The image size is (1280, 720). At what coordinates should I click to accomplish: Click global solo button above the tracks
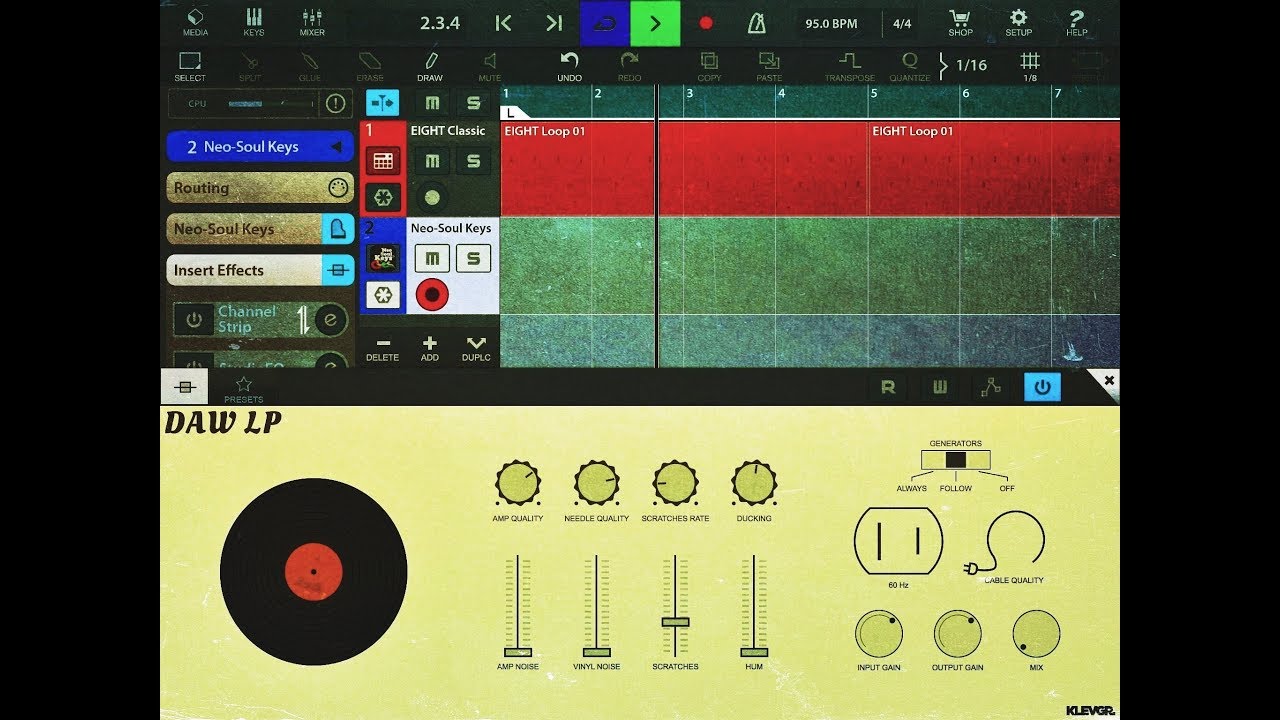pyautogui.click(x=474, y=103)
